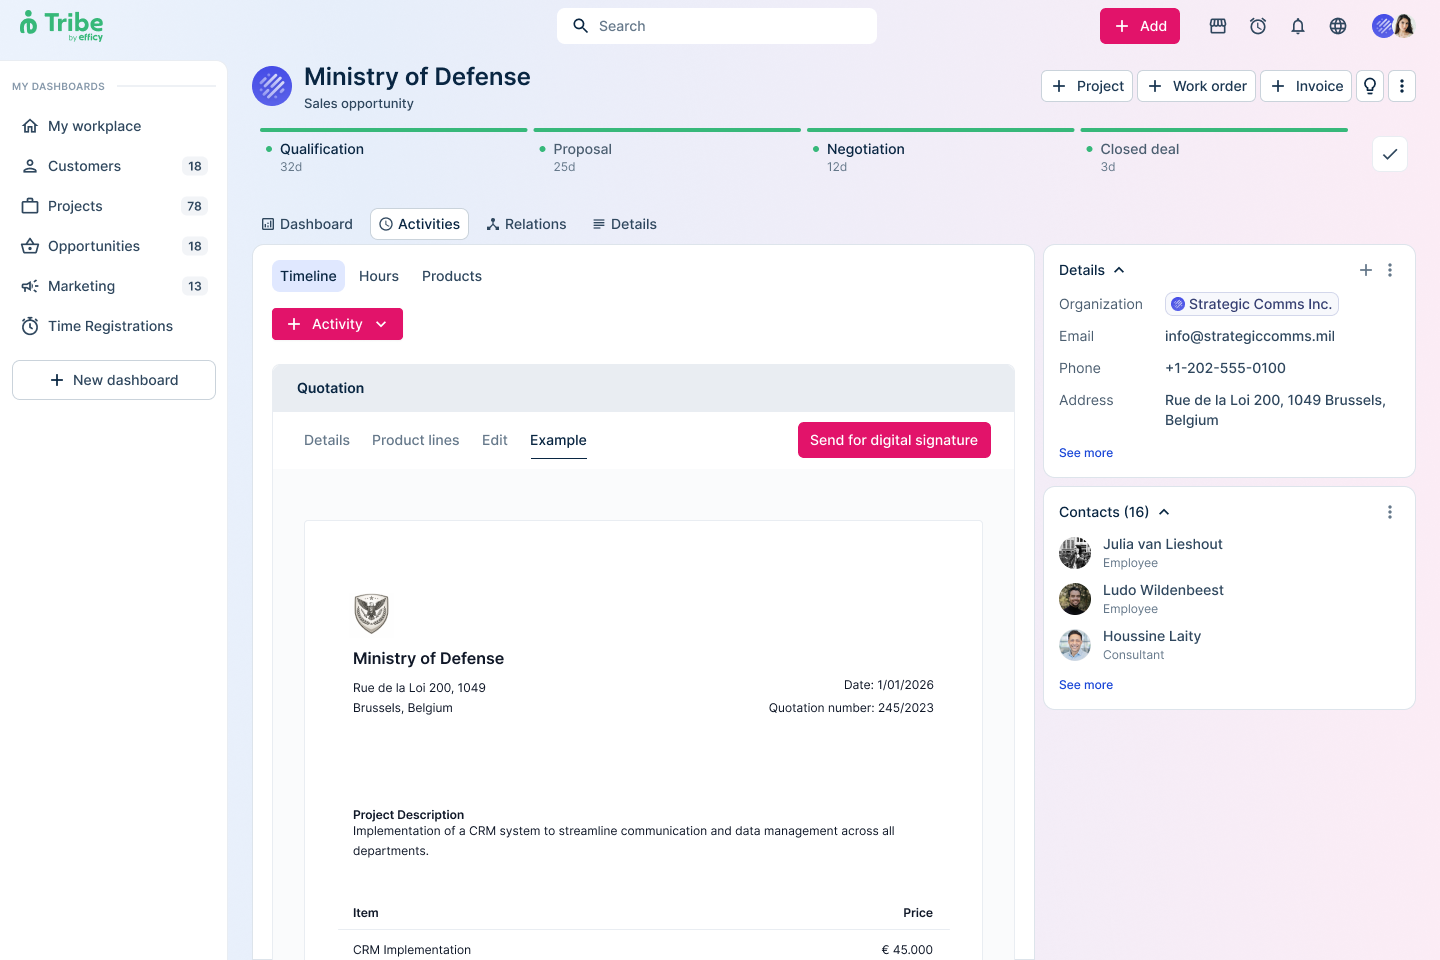Add a detail with the Details plus icon
The image size is (1440, 960).
coord(1366,270)
